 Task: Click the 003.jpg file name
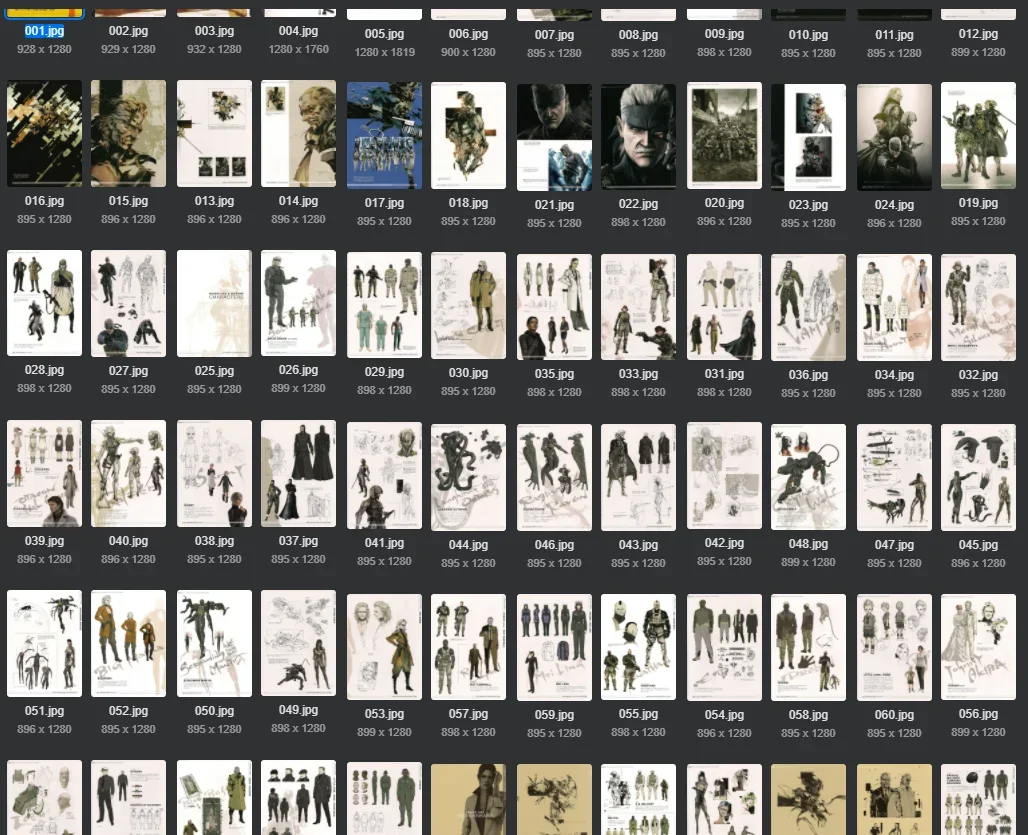214,31
